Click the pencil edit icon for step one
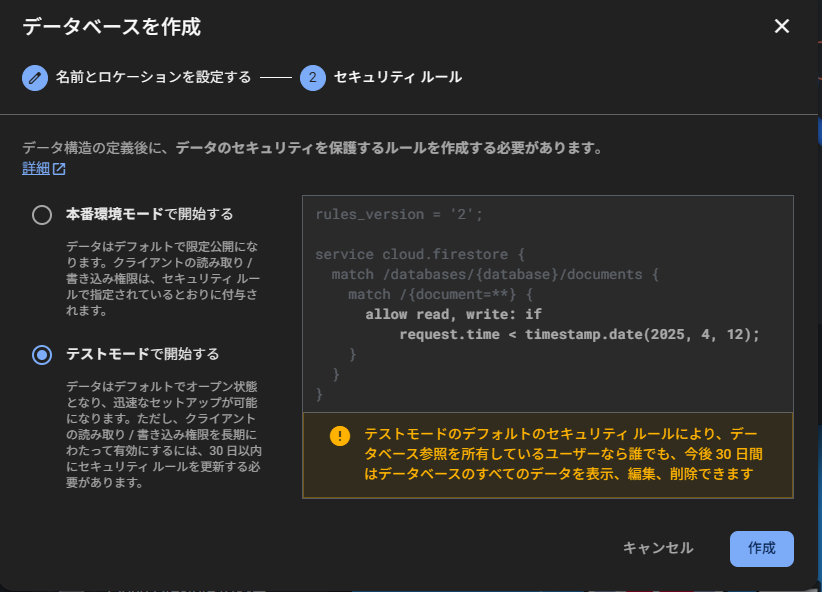 [35, 78]
